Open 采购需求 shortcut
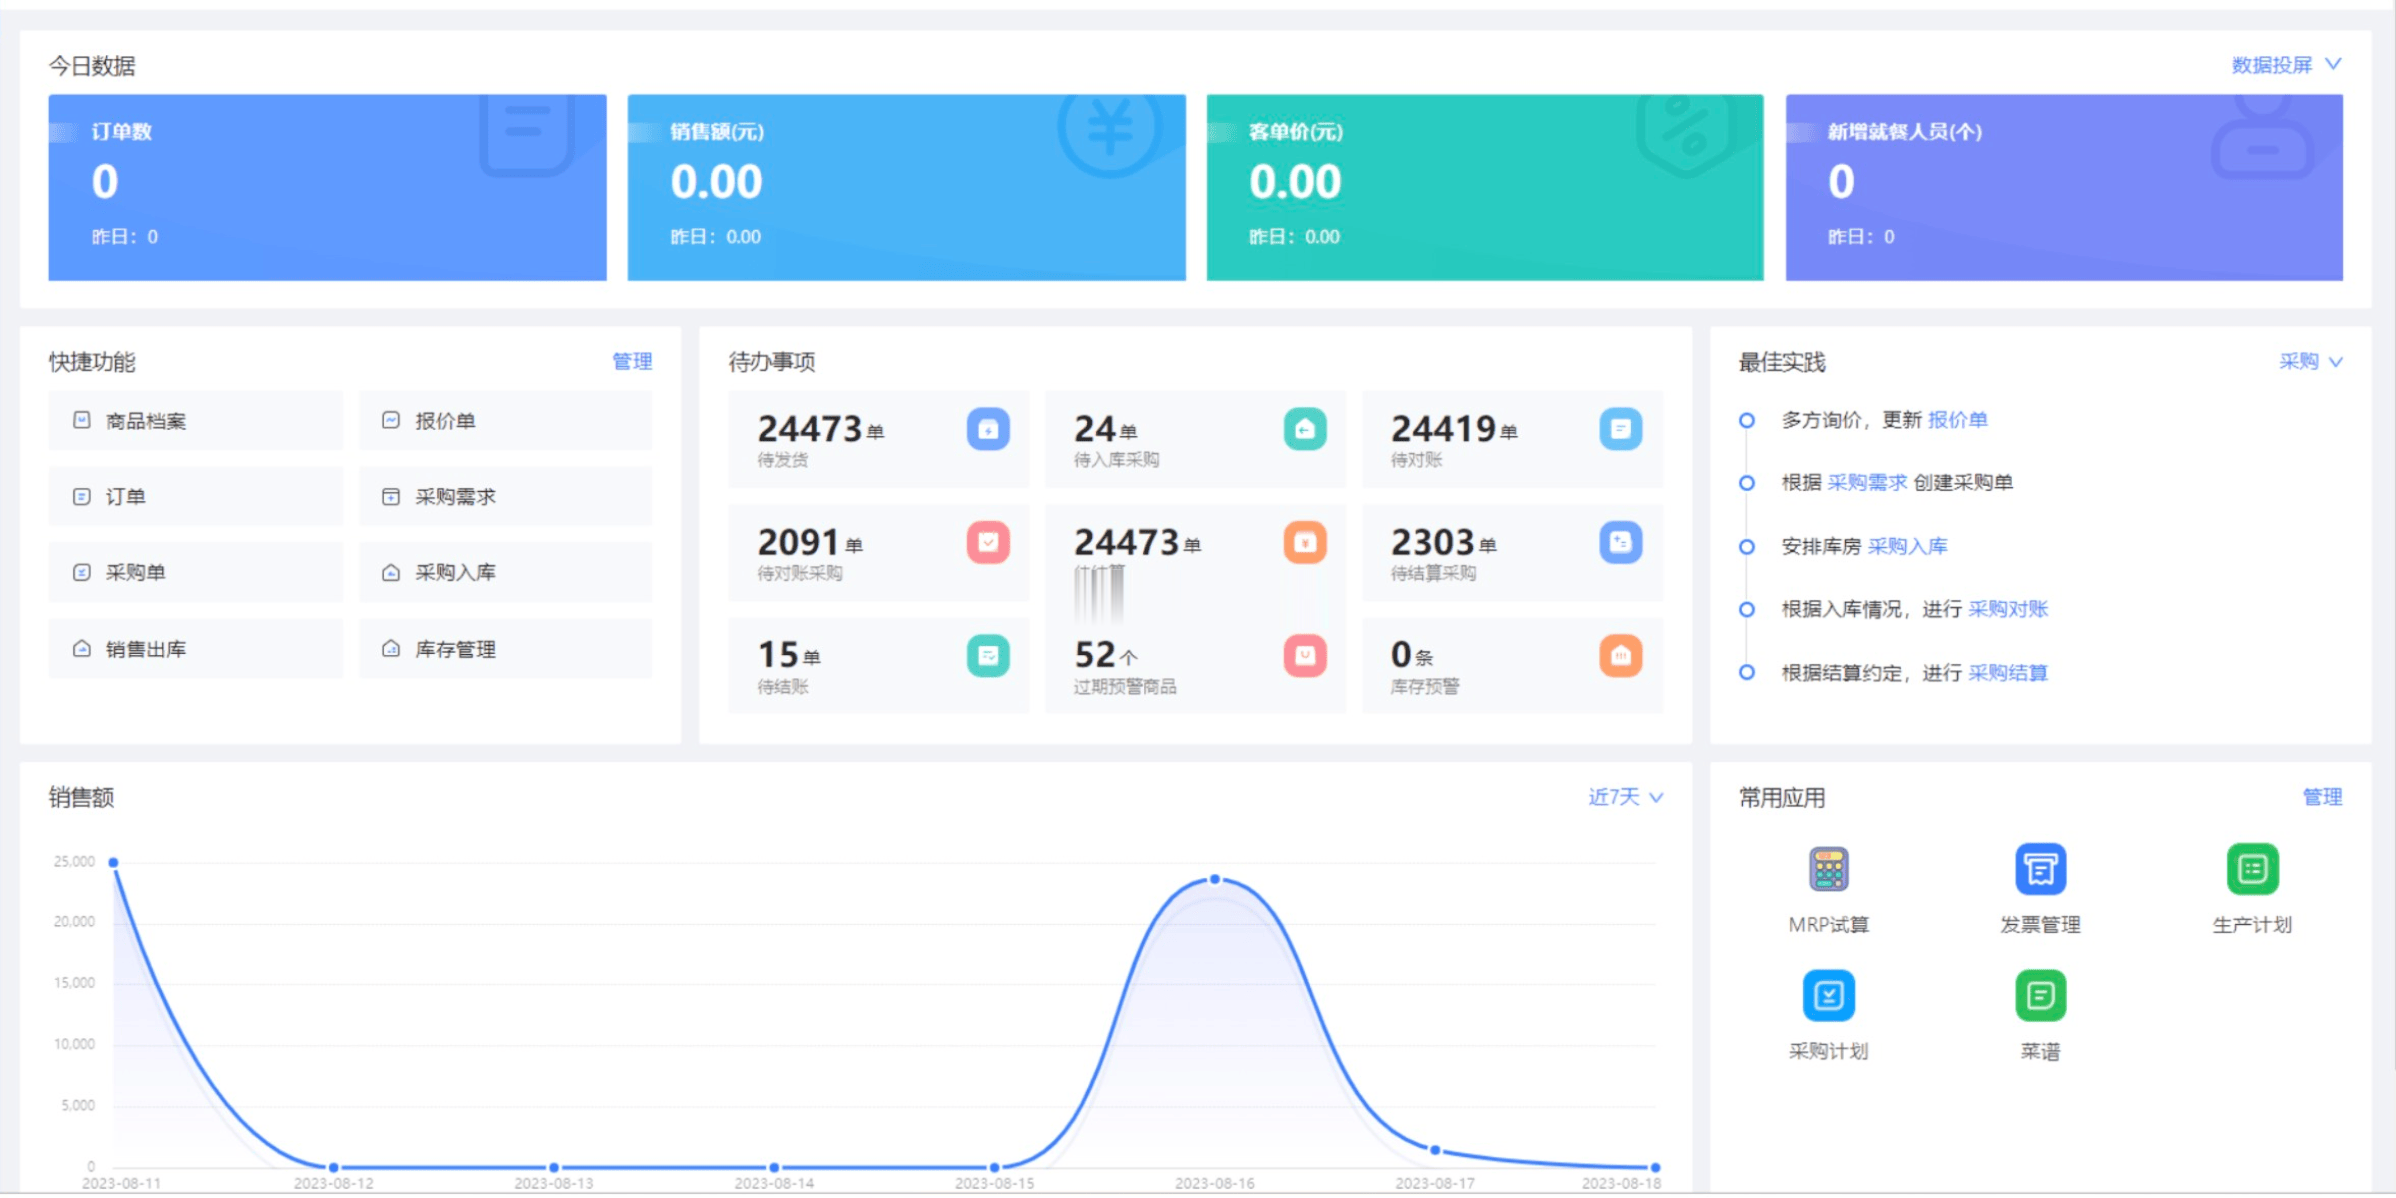This screenshot has width=2396, height=1198. [505, 497]
